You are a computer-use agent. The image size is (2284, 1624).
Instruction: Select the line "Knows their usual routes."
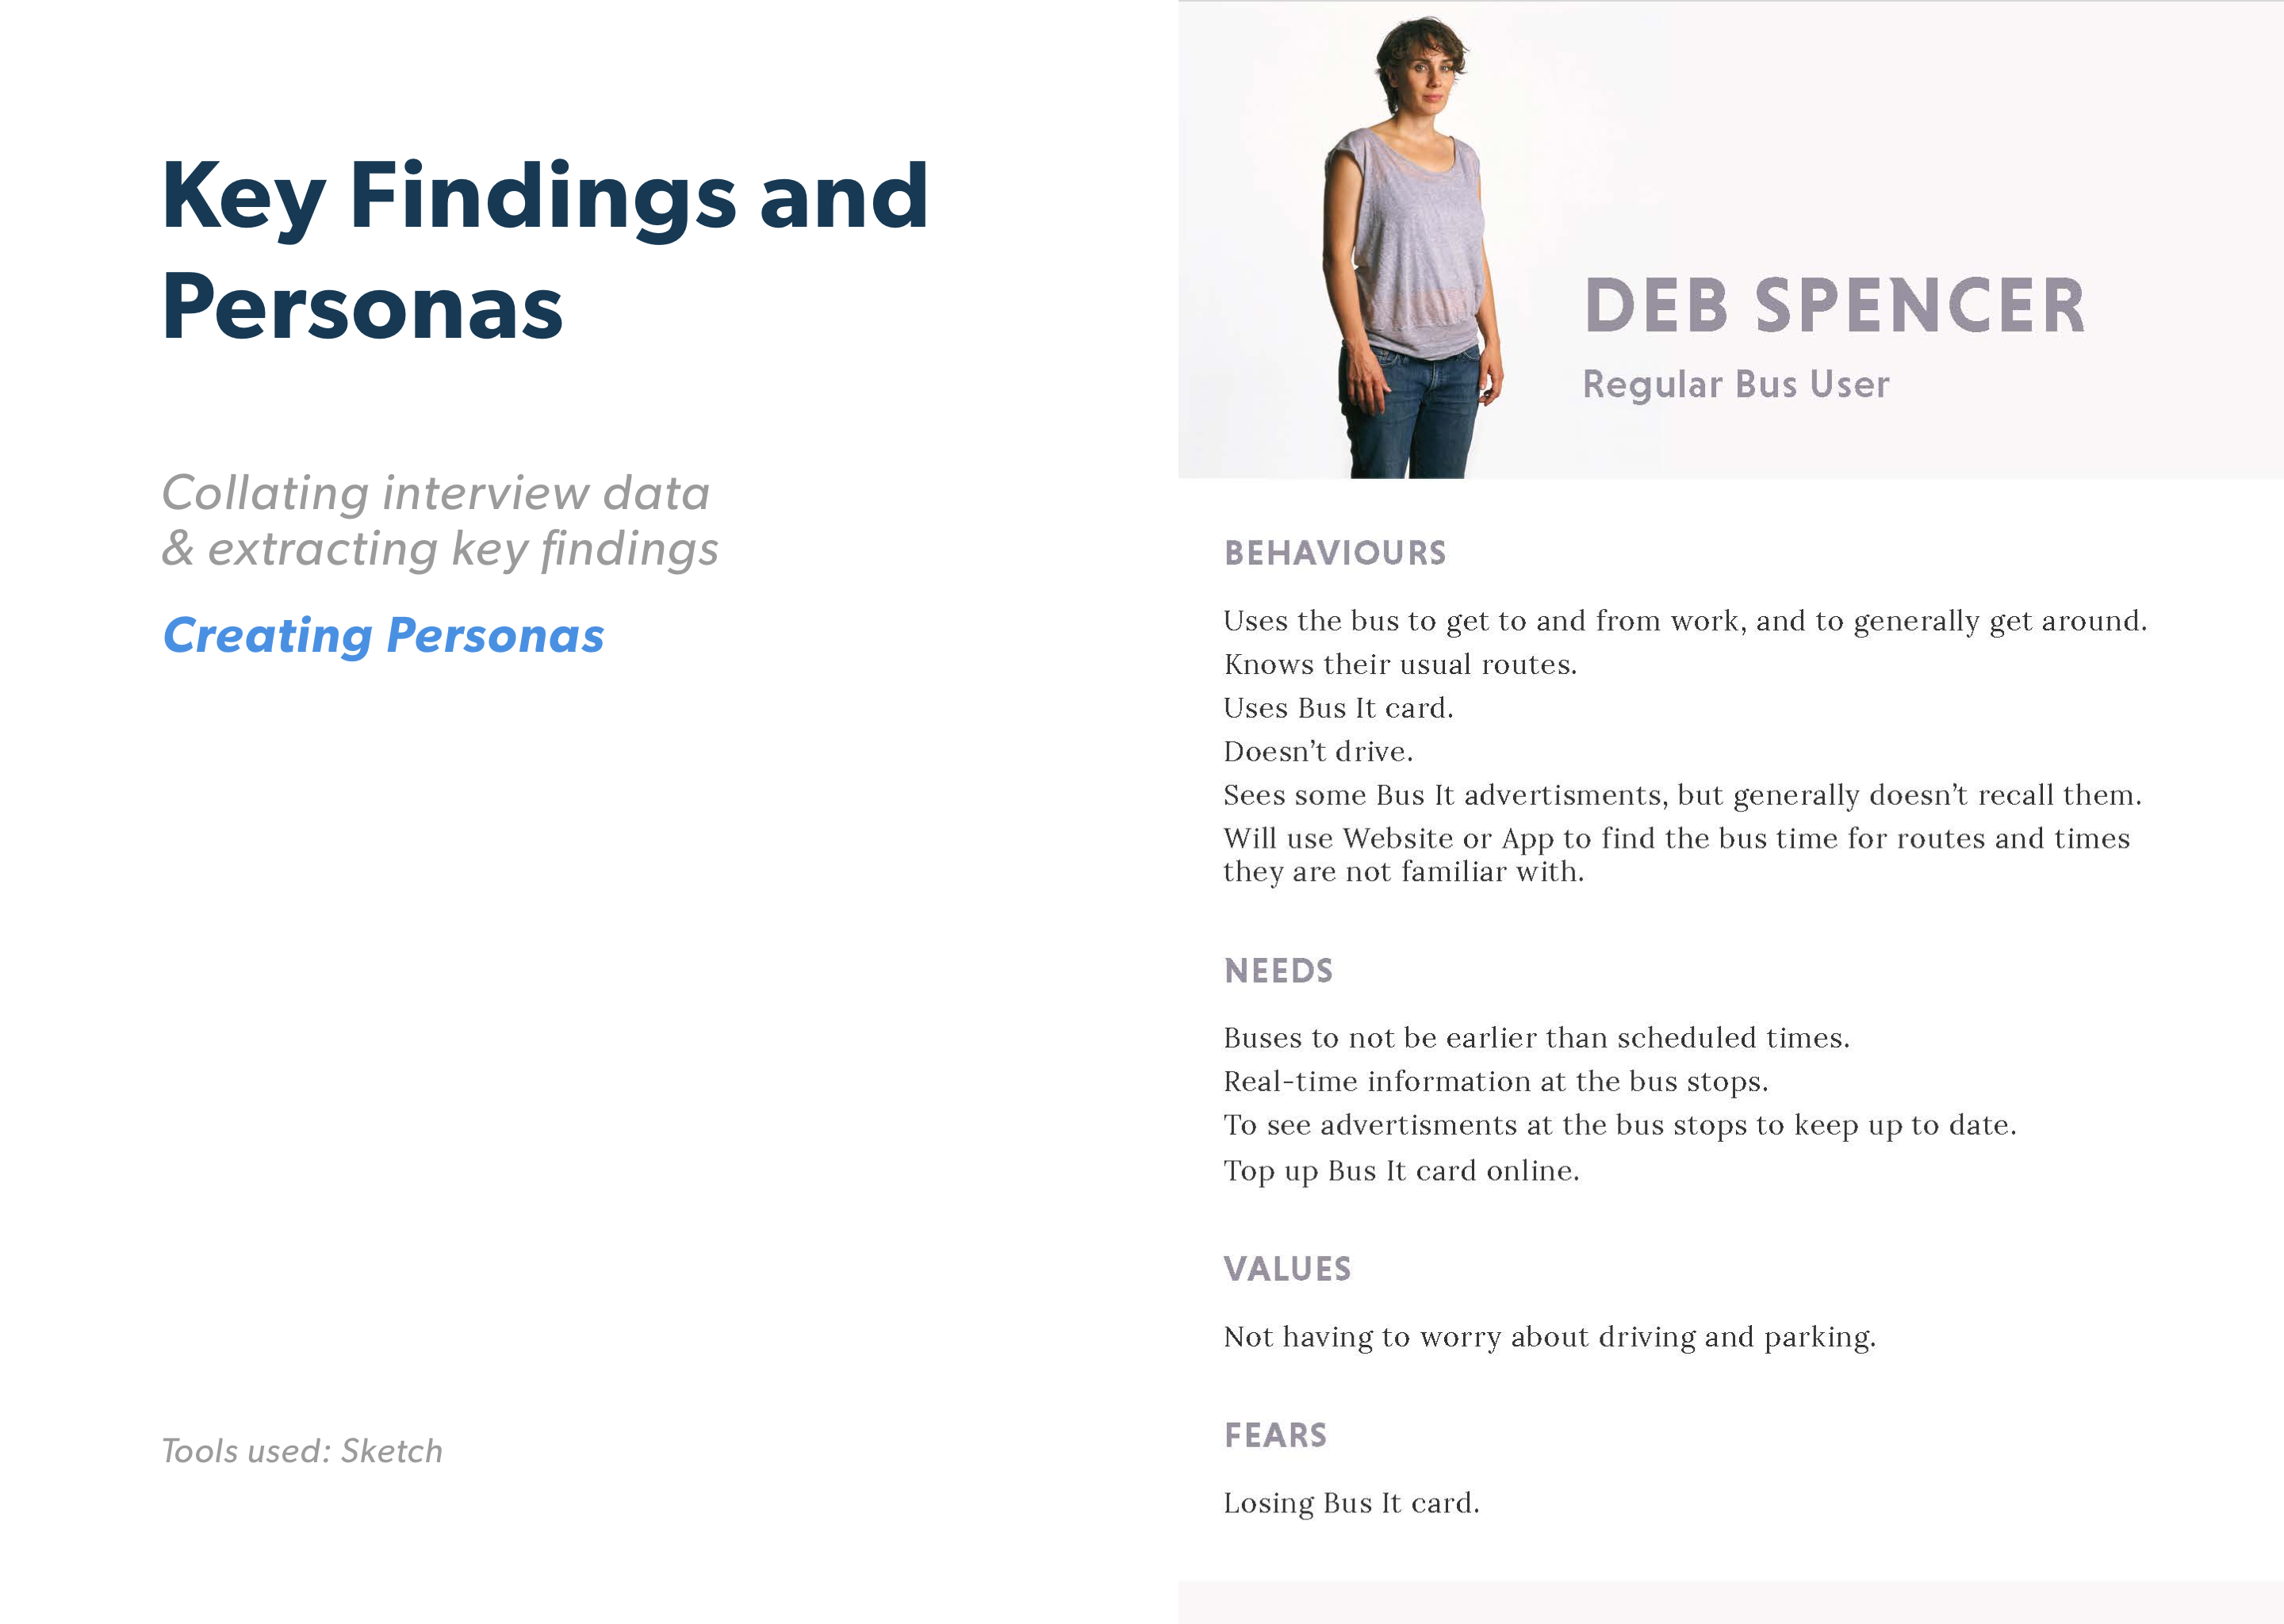tap(1399, 665)
